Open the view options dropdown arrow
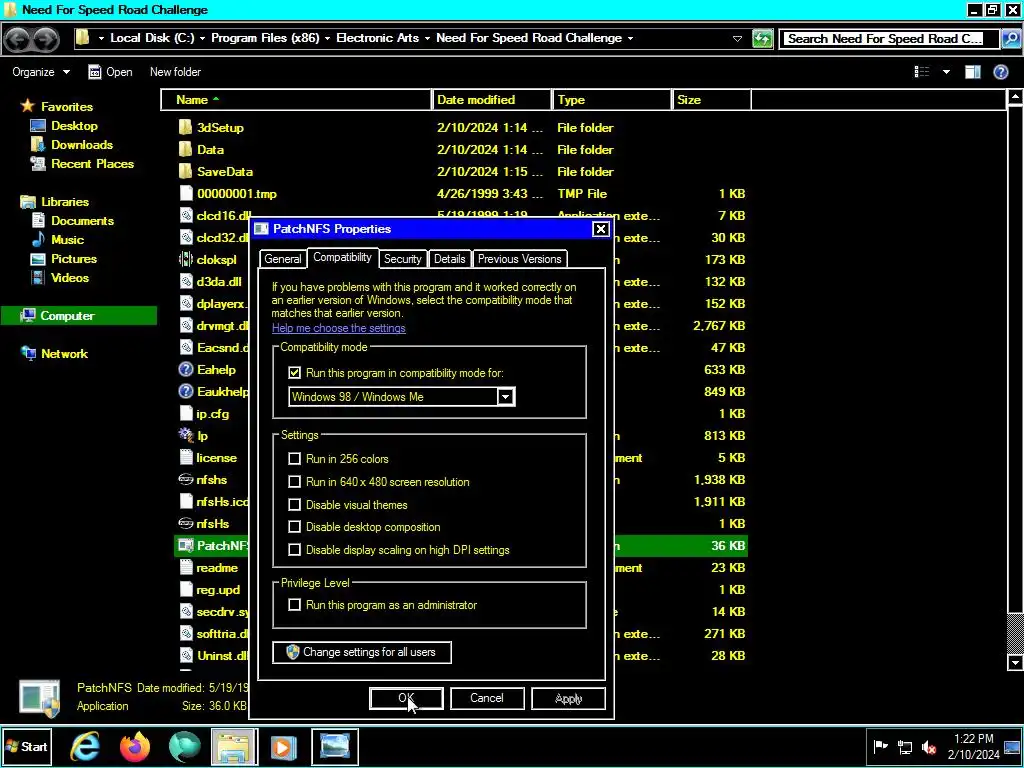This screenshot has height=768, width=1024. tap(946, 72)
